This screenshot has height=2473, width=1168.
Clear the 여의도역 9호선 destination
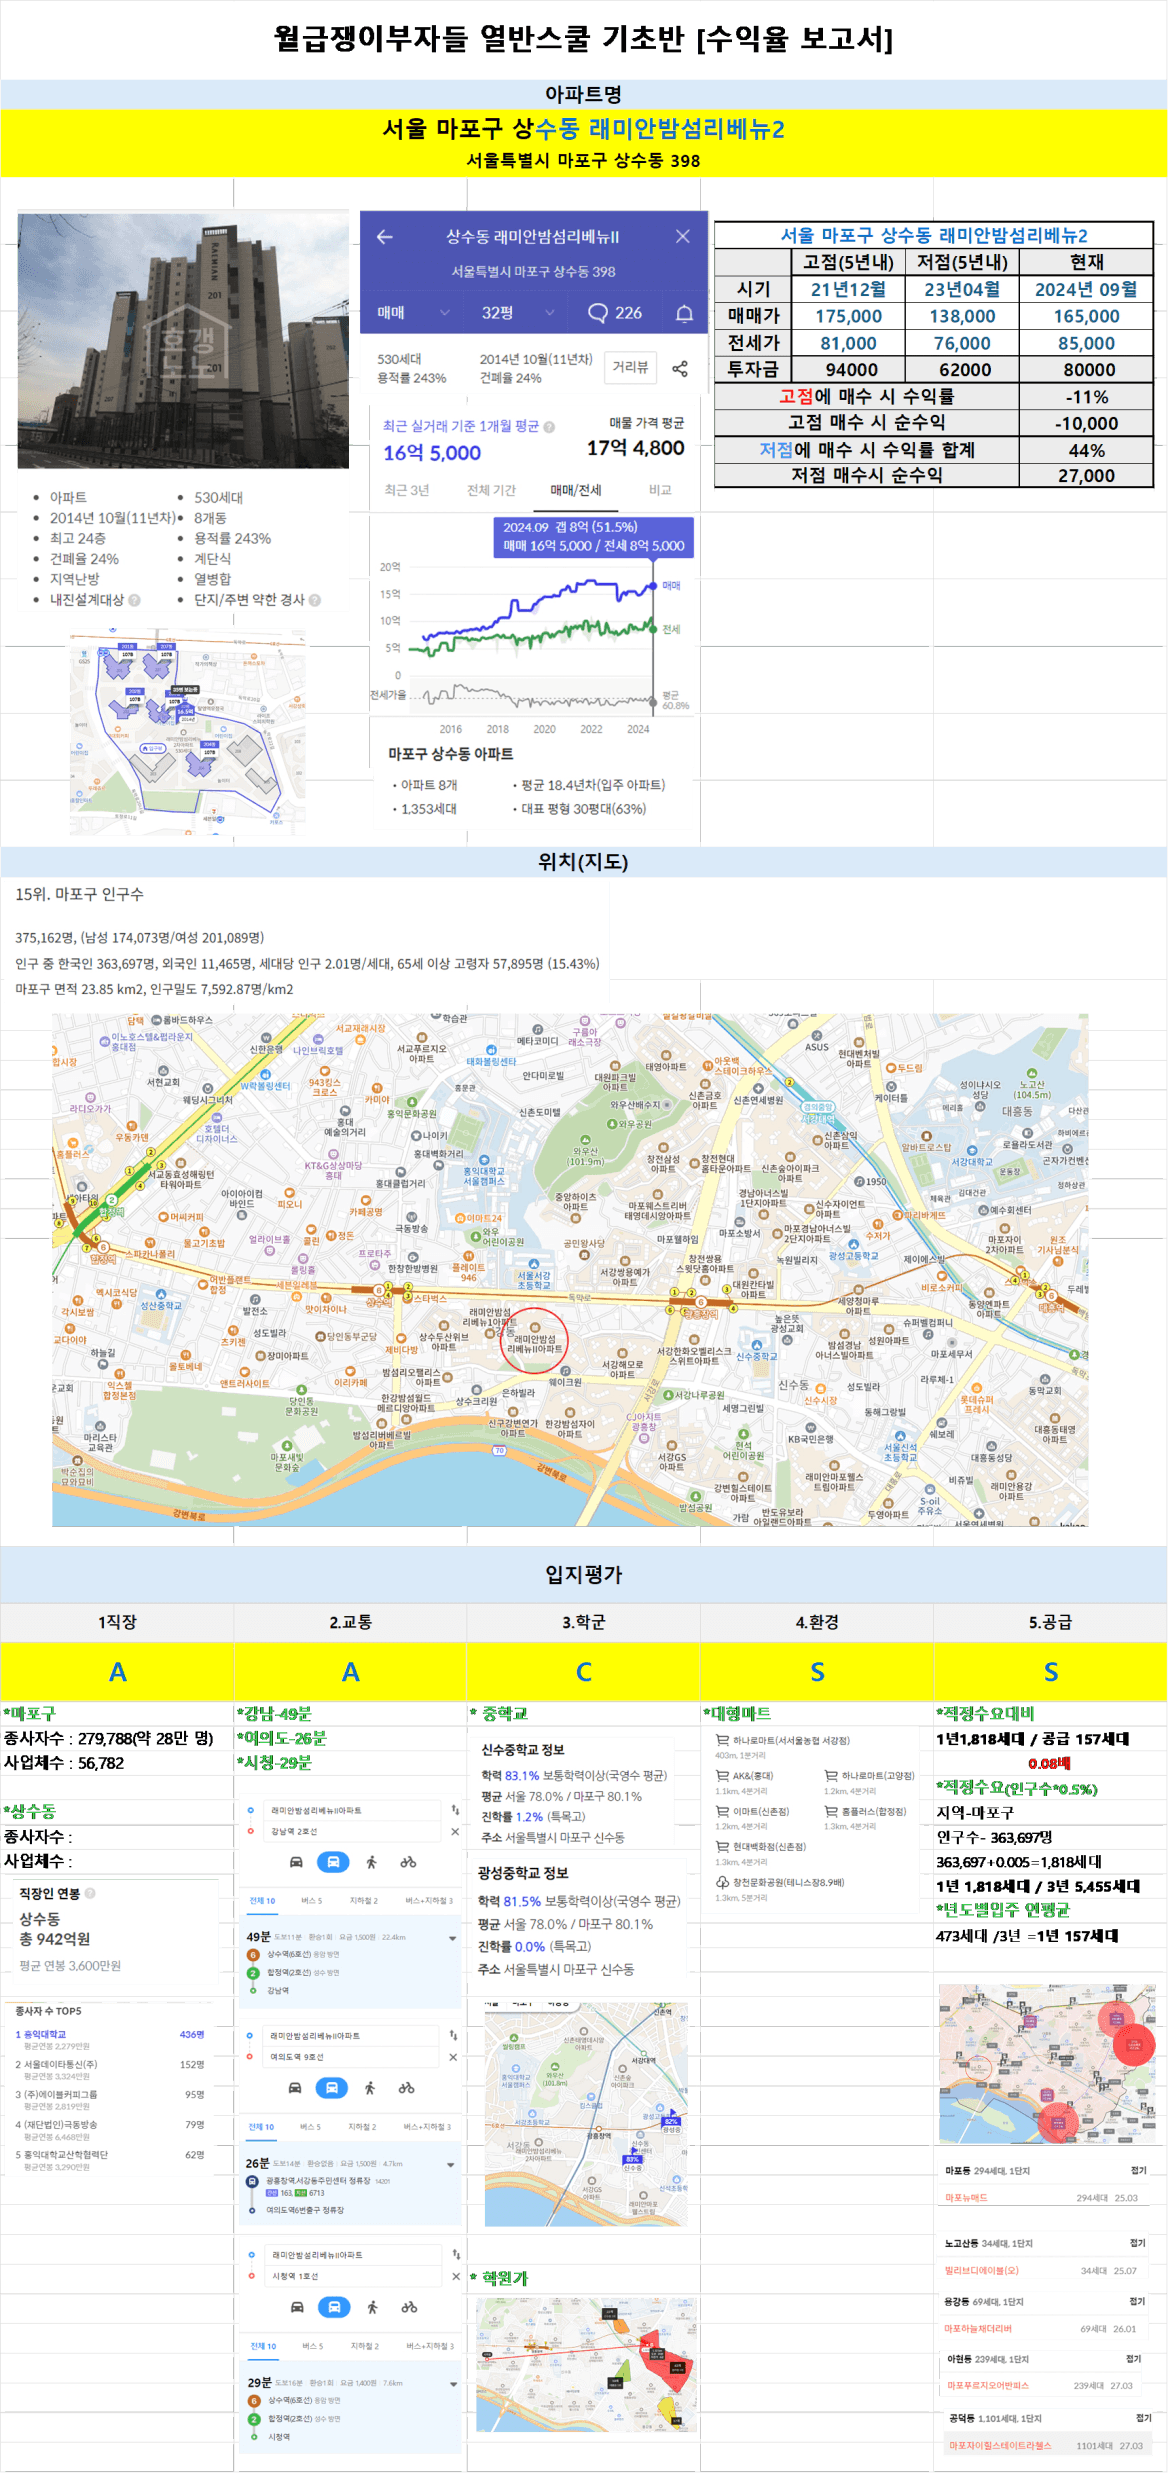pos(453,2057)
